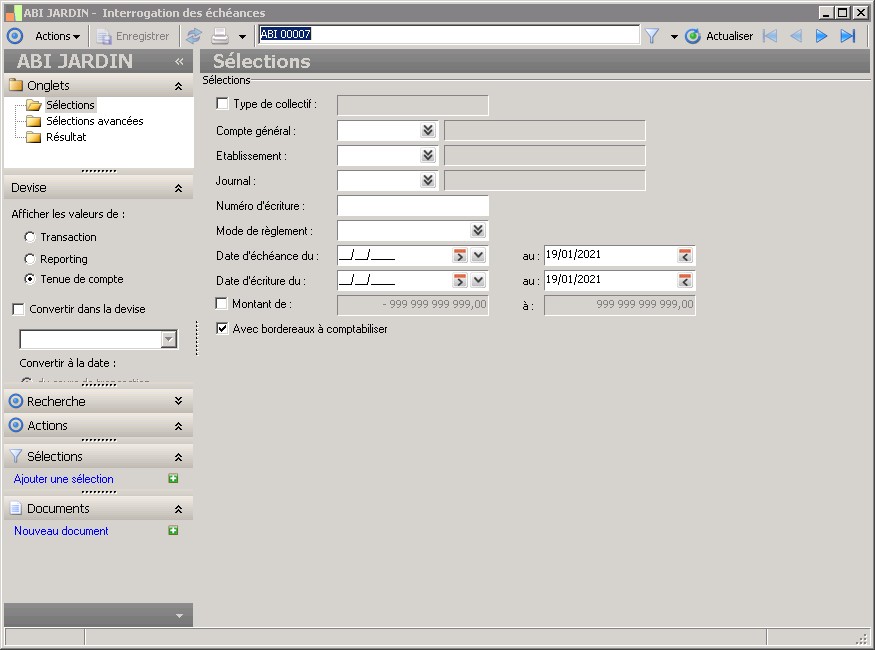The width and height of the screenshot is (875, 650).
Task: Select the Tenue de compte radio button
Action: tap(30, 279)
